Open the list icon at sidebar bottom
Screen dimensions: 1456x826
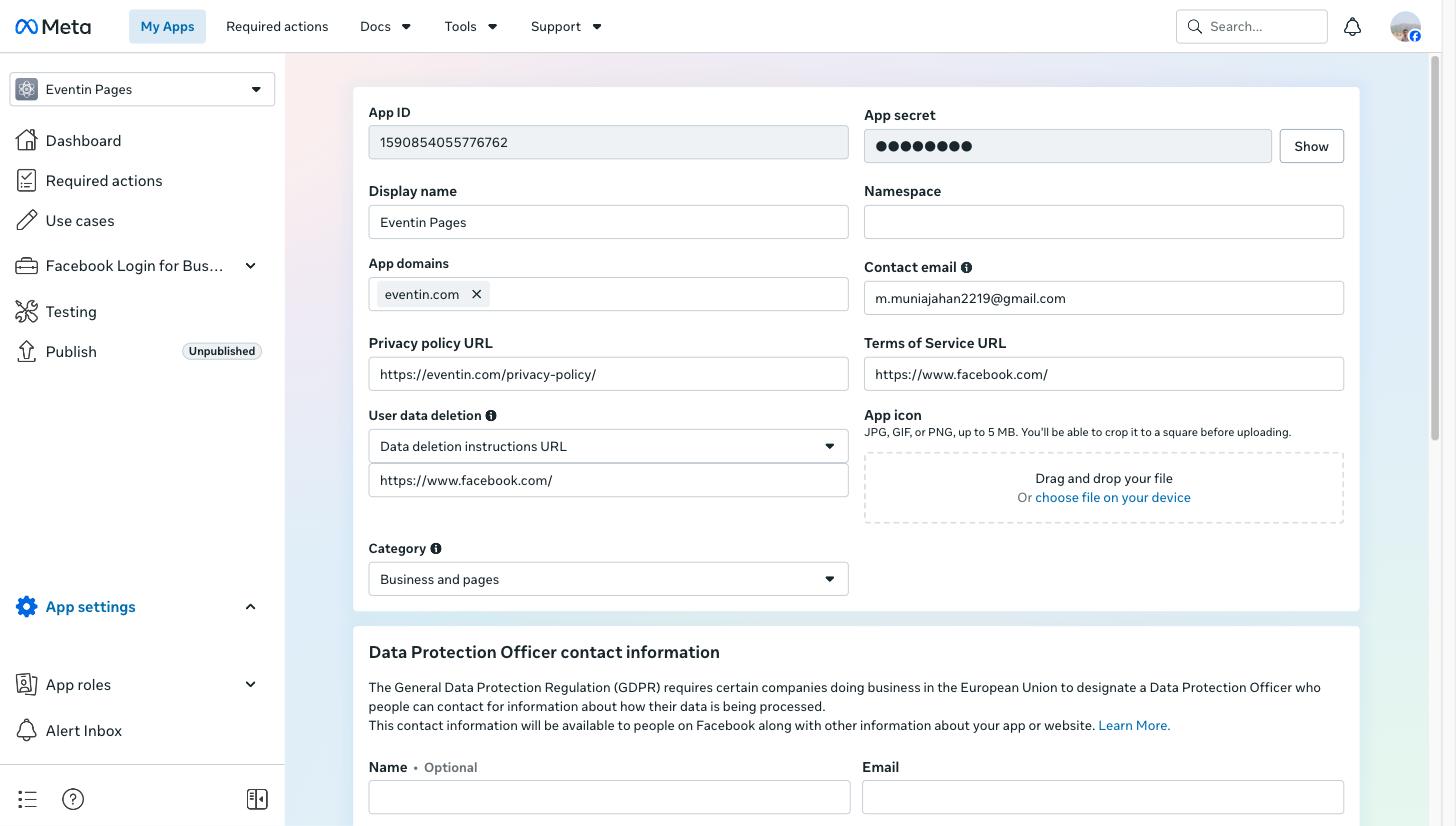click(28, 799)
